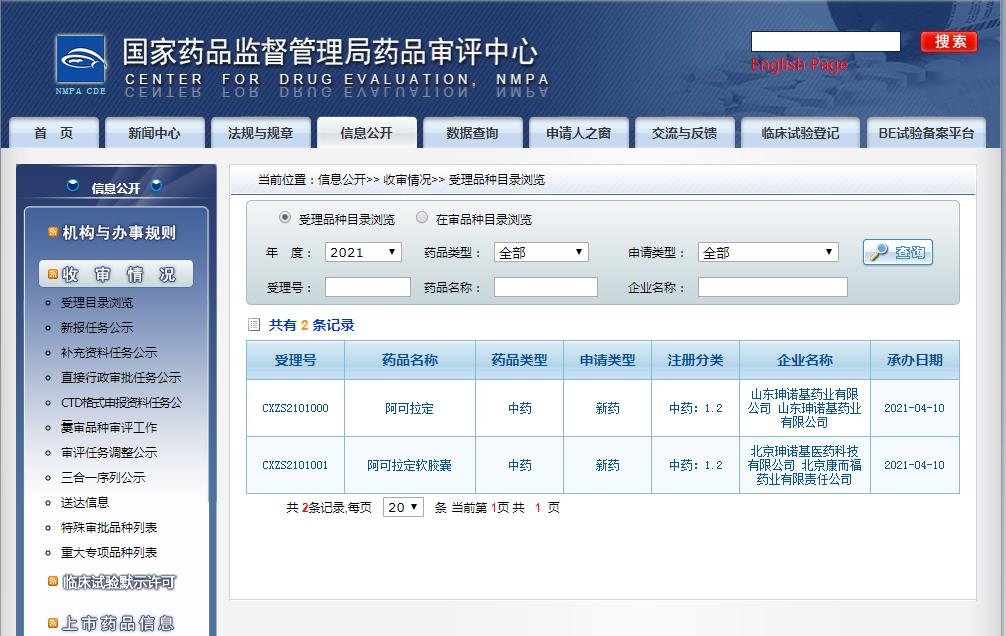The height and width of the screenshot is (636, 1006).
Task: Click the blue globe icon left of 信息公开
Action: click(73, 186)
